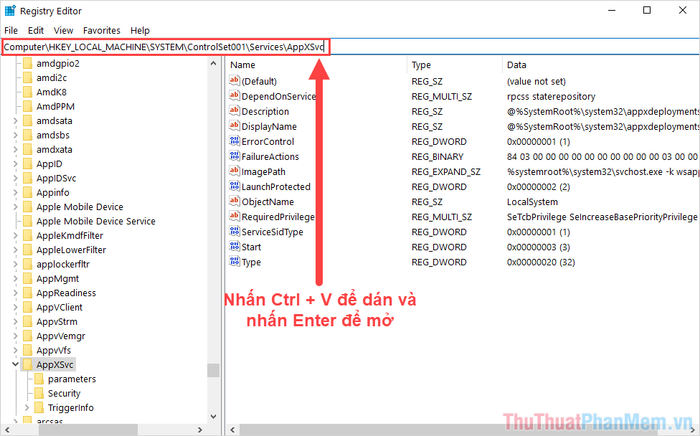The image size is (700, 436).
Task: Click the amdi2c folder icon
Action: 28,78
